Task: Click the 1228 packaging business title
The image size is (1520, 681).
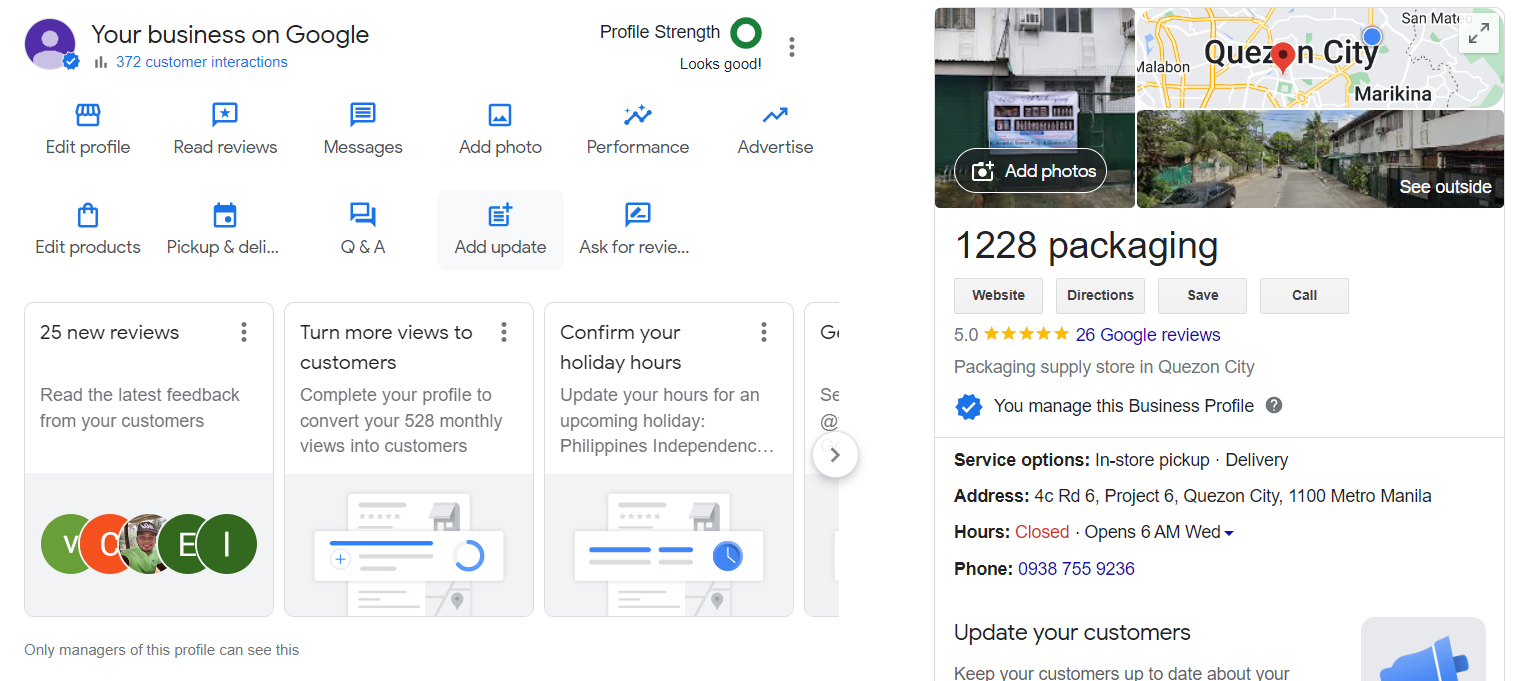Action: click(1086, 246)
